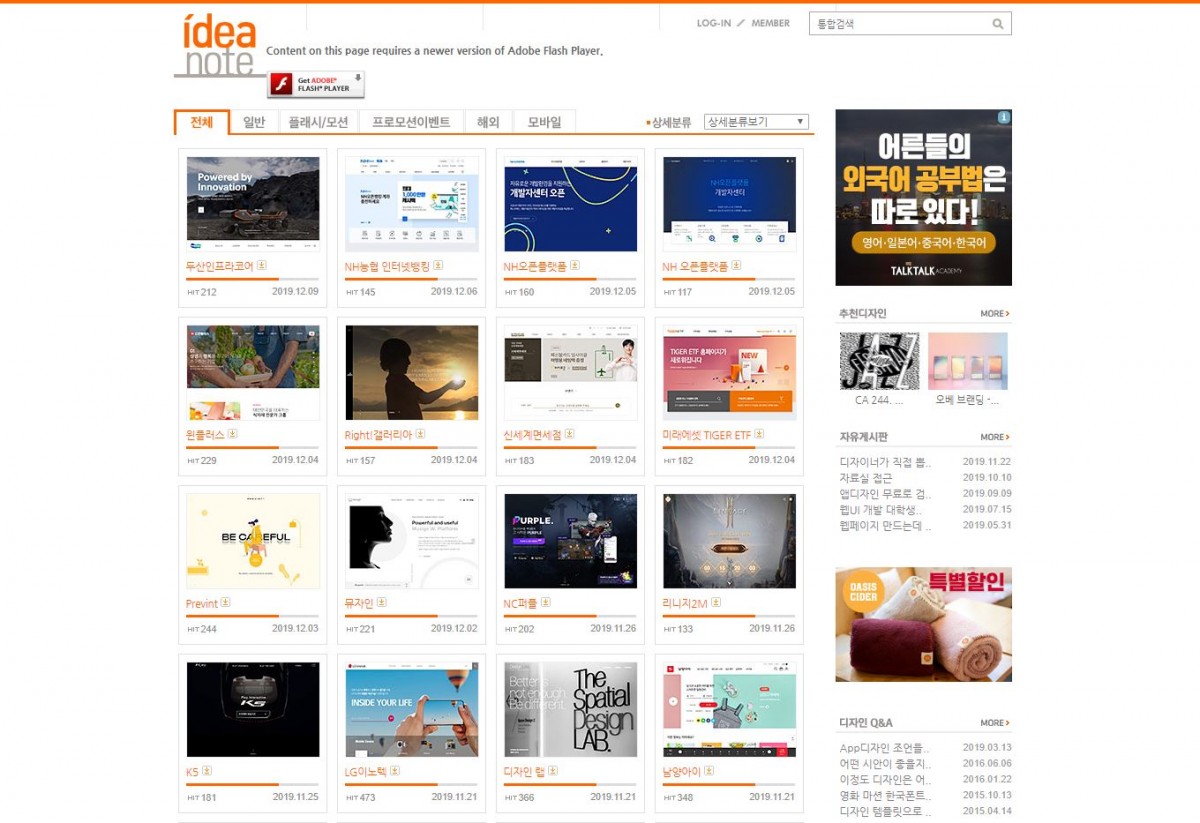
Task: Open the 모바일 tab
Action: (x=544, y=122)
